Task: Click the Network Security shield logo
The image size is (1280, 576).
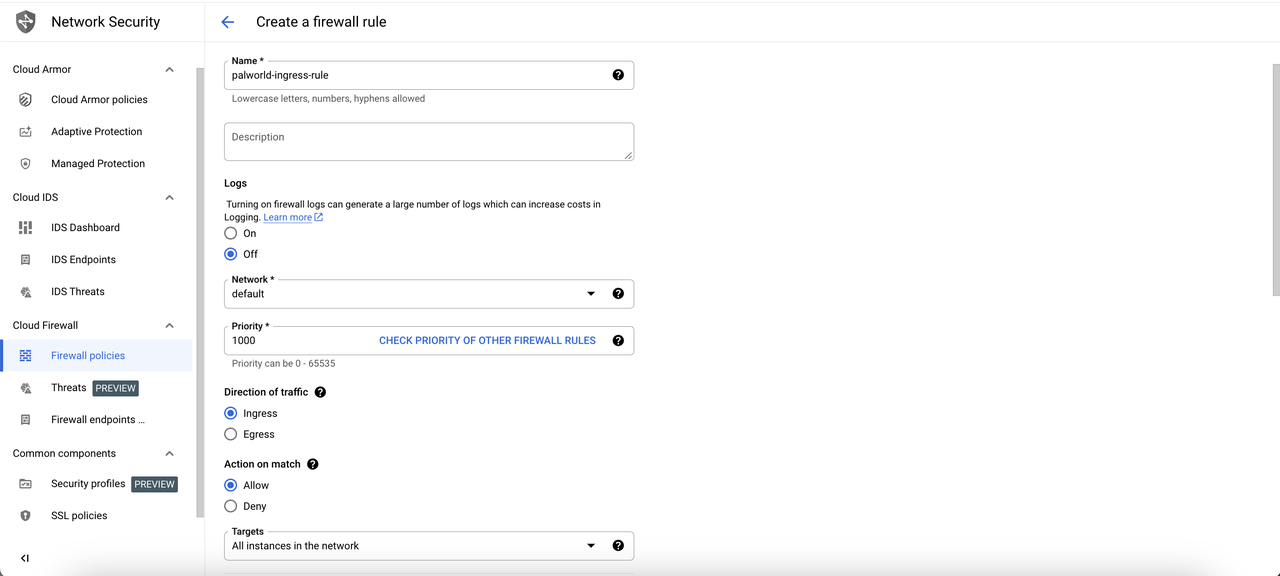Action: [x=26, y=22]
